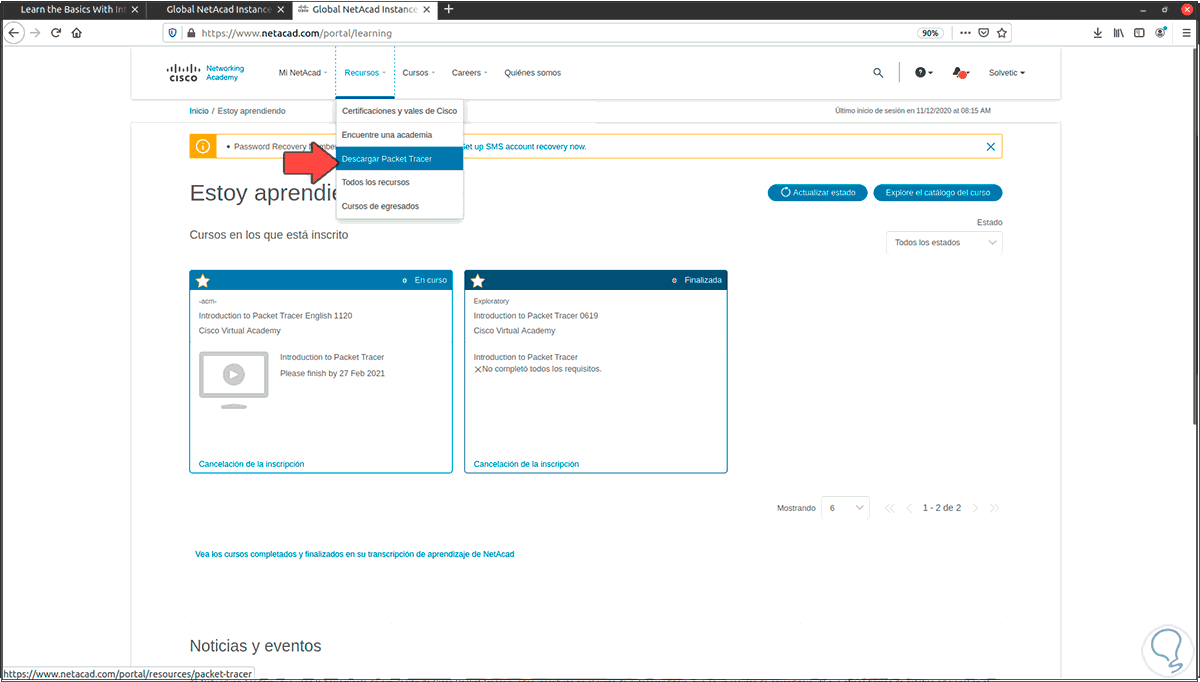This screenshot has width=1200, height=682.
Task: Select Encuentre una academia menu entry
Action: coord(399,134)
